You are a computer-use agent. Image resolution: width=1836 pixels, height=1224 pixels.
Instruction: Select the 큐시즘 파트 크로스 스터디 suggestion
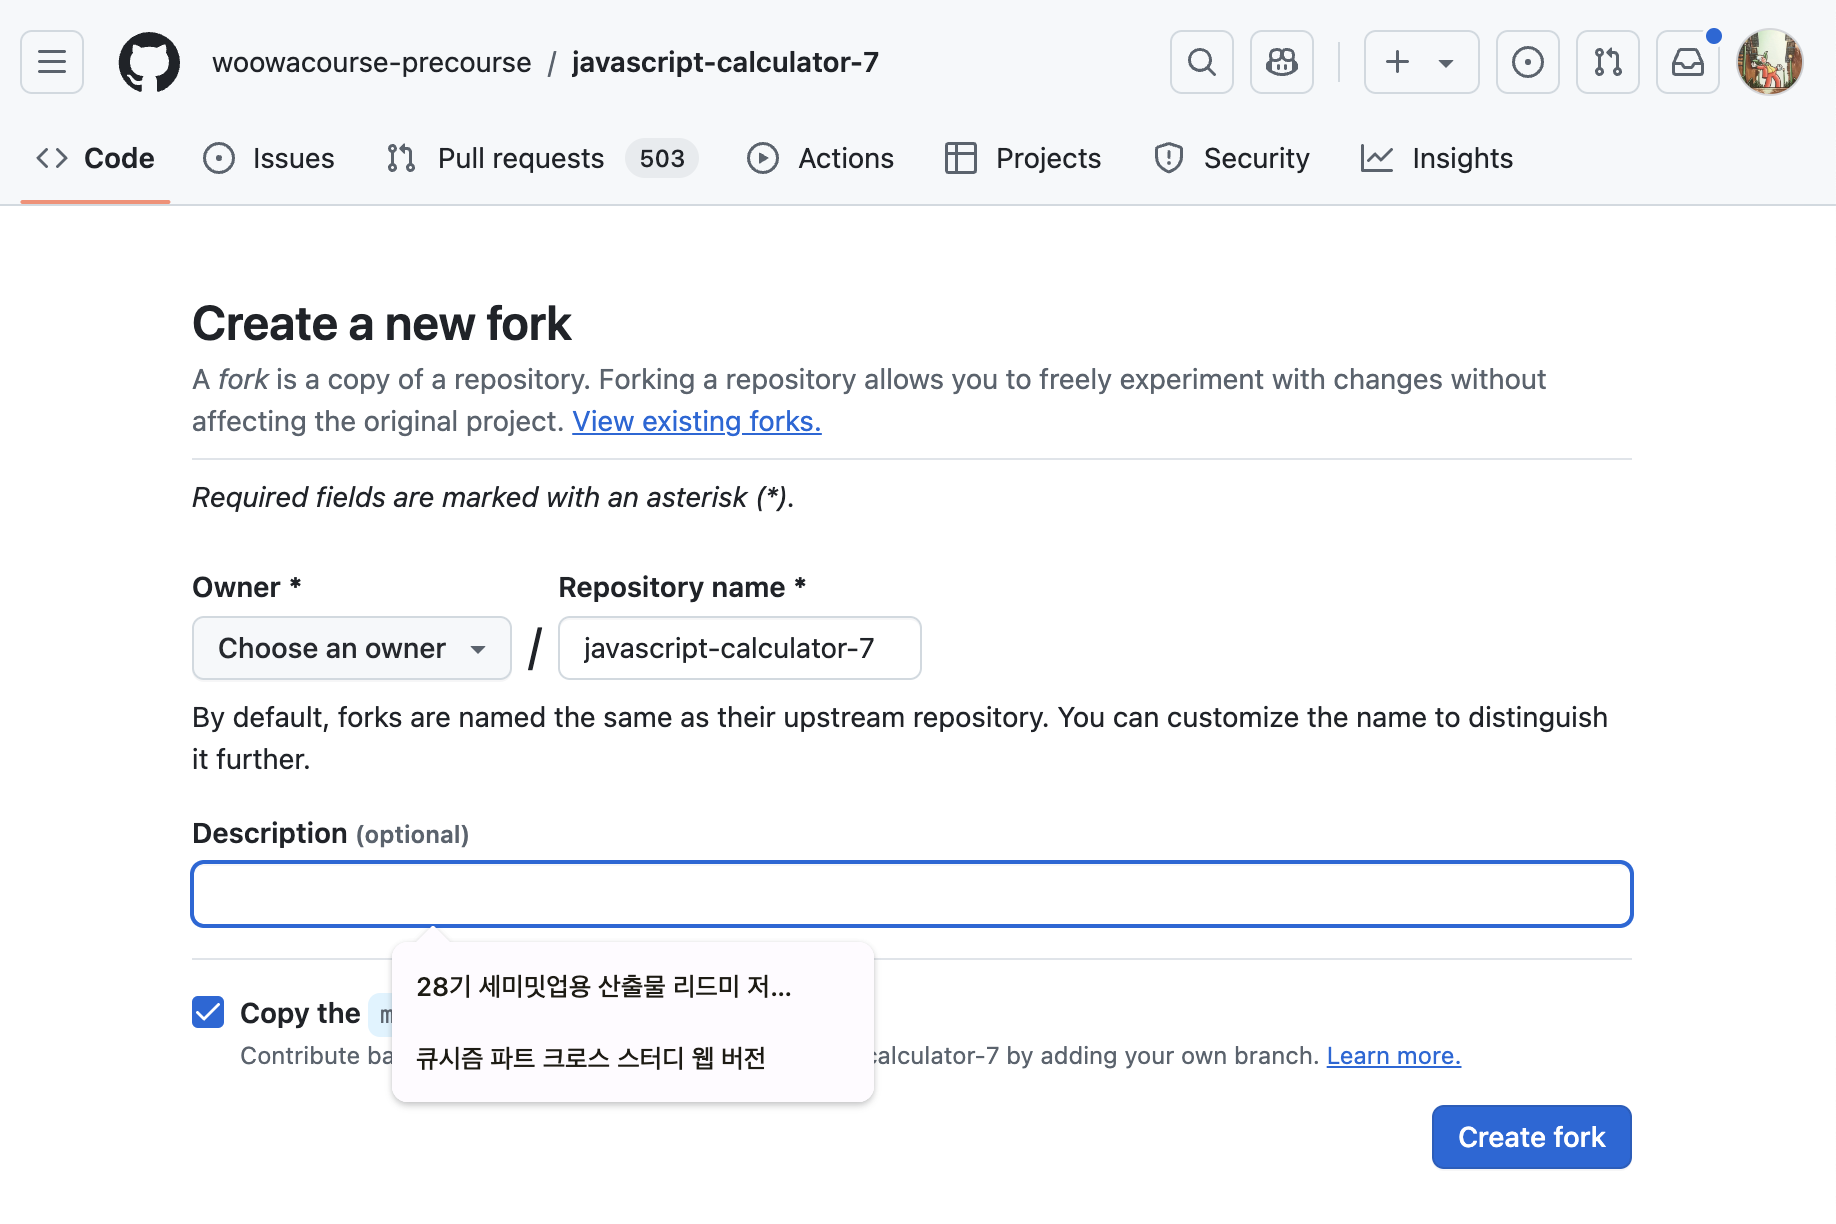(632, 1057)
